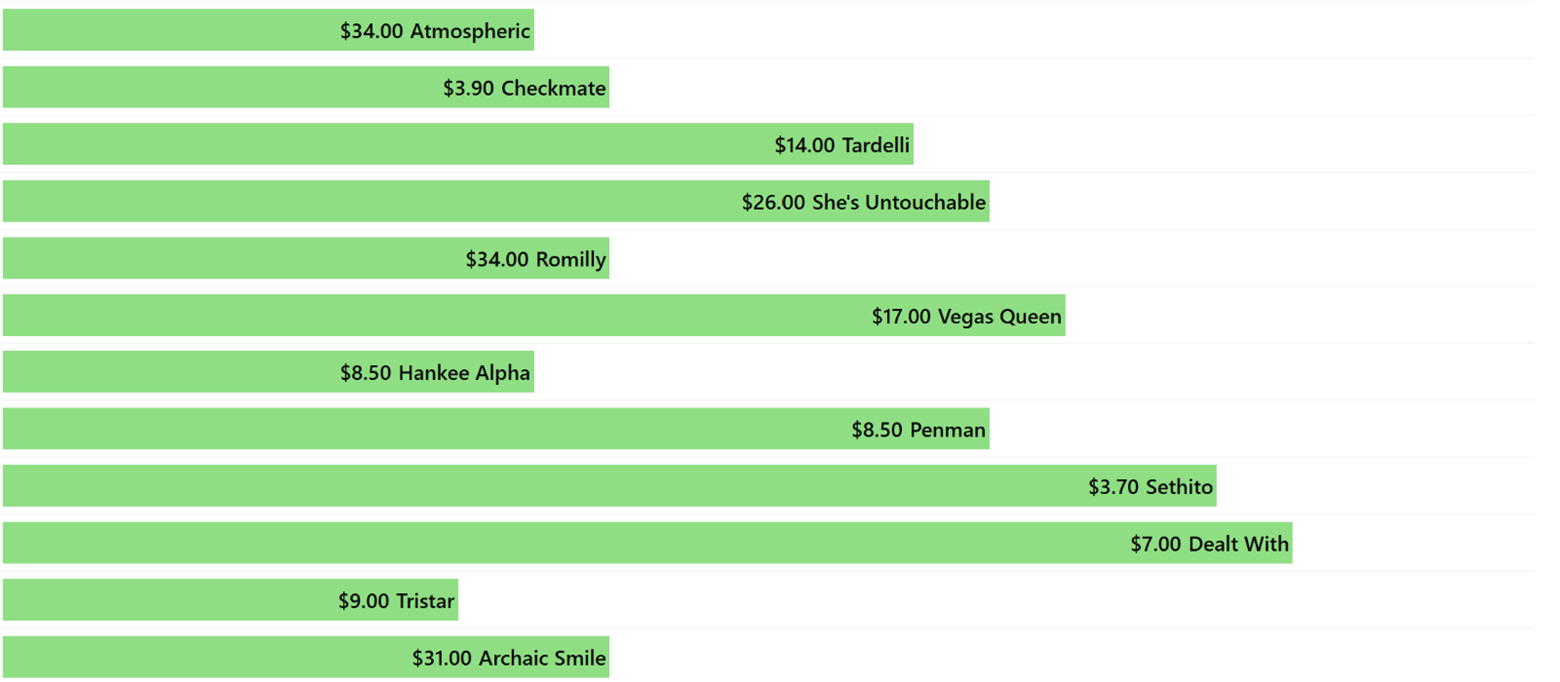Screen dimensions: 1560x682
Task: Select the $26.00 She's Untouchable bar
Action: coord(496,201)
